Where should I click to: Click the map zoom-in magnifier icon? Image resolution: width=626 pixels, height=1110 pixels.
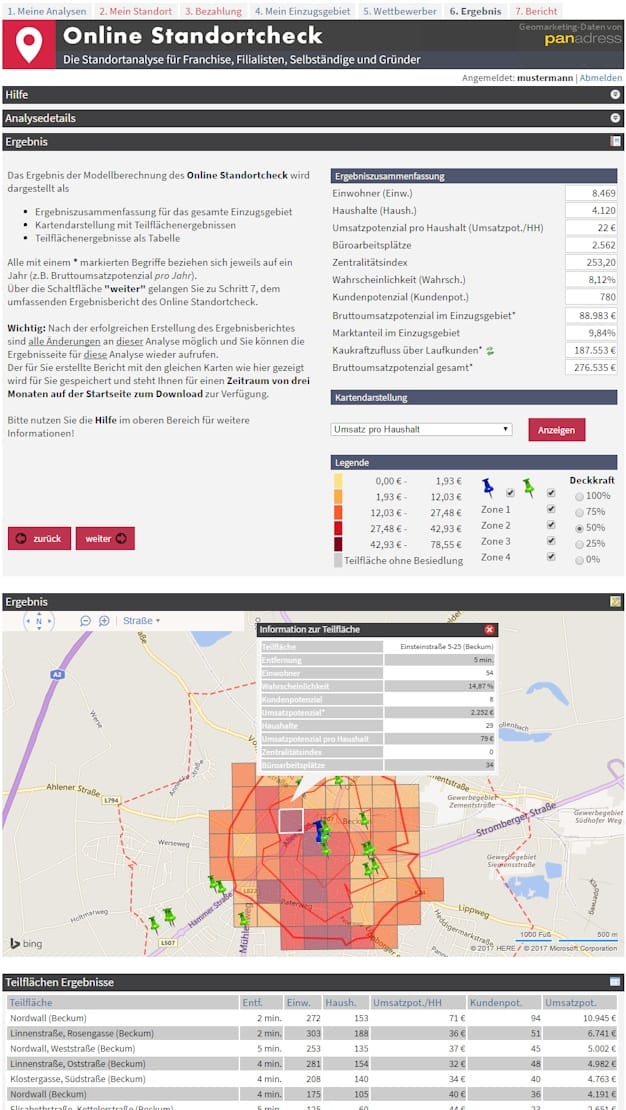pos(104,621)
